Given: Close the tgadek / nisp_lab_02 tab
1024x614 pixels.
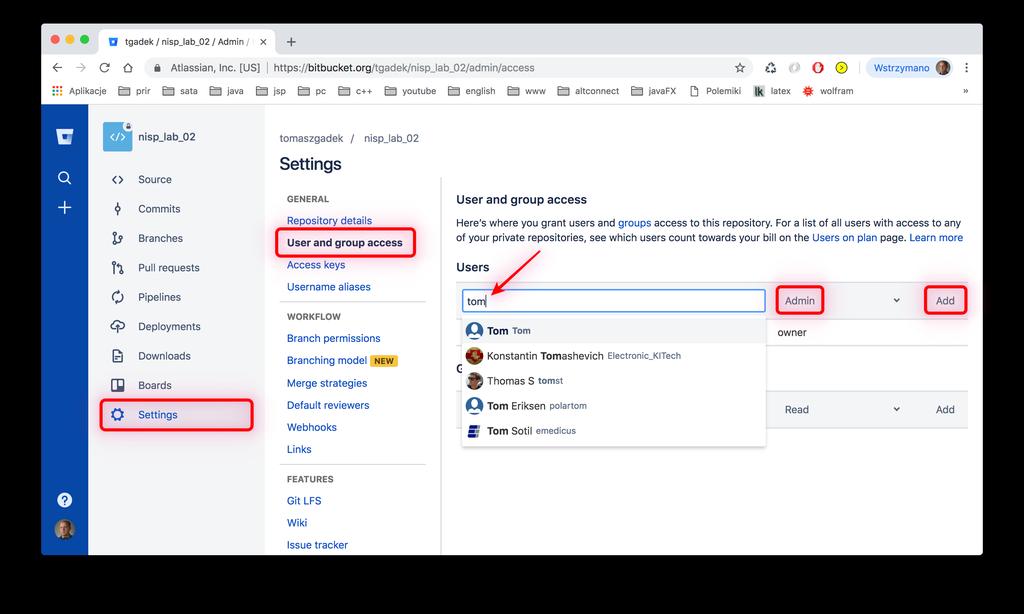Looking at the screenshot, I should [263, 42].
